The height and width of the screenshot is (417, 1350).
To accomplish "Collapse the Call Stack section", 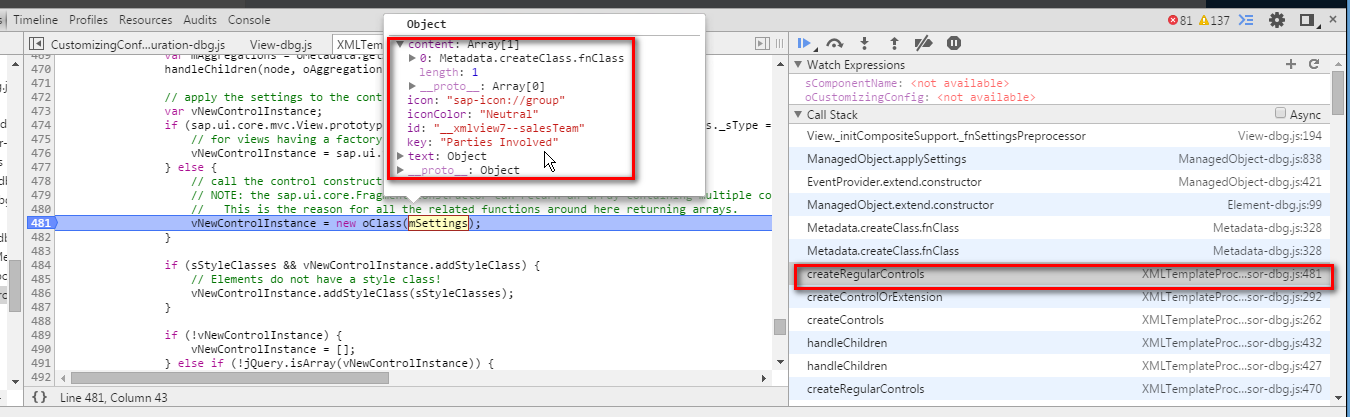I will tap(797, 114).
